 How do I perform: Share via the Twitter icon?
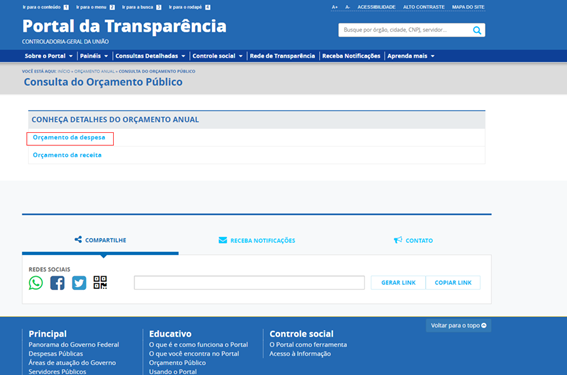(x=79, y=283)
